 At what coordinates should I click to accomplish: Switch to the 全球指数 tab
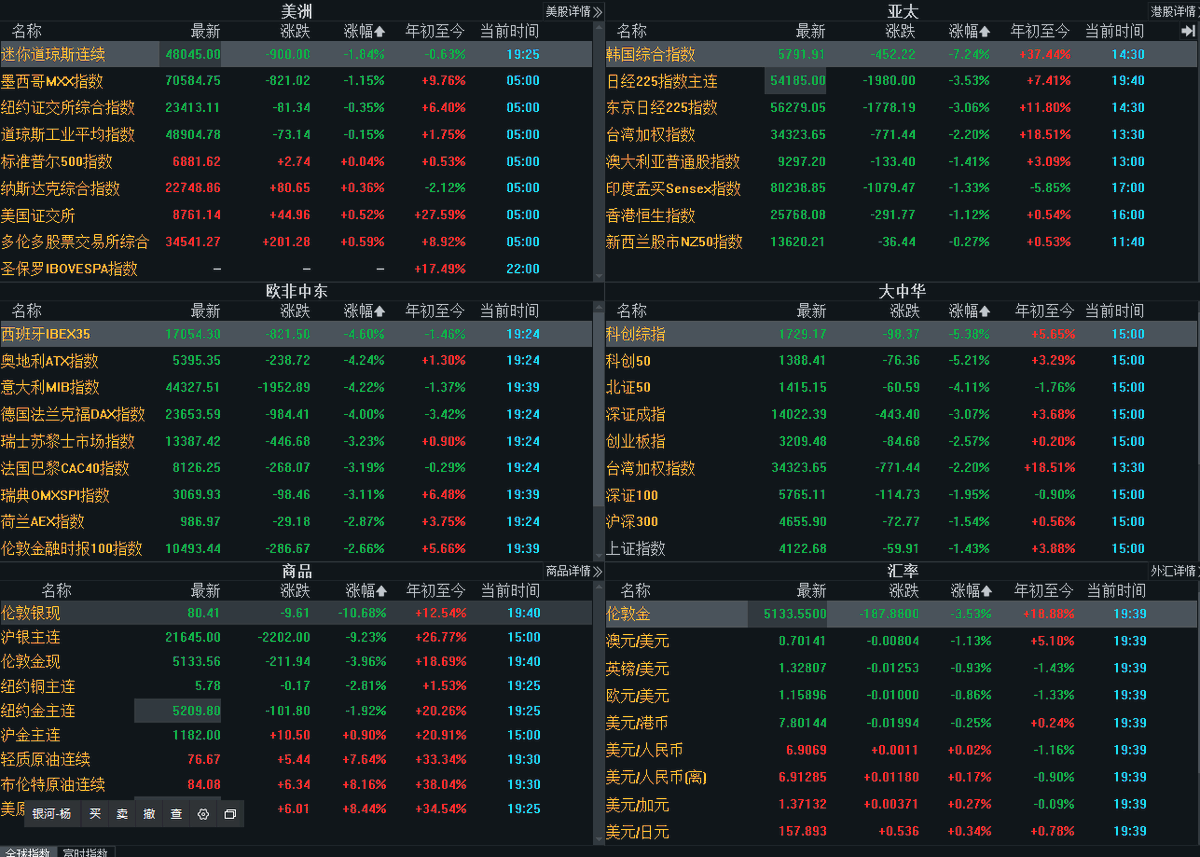26,852
